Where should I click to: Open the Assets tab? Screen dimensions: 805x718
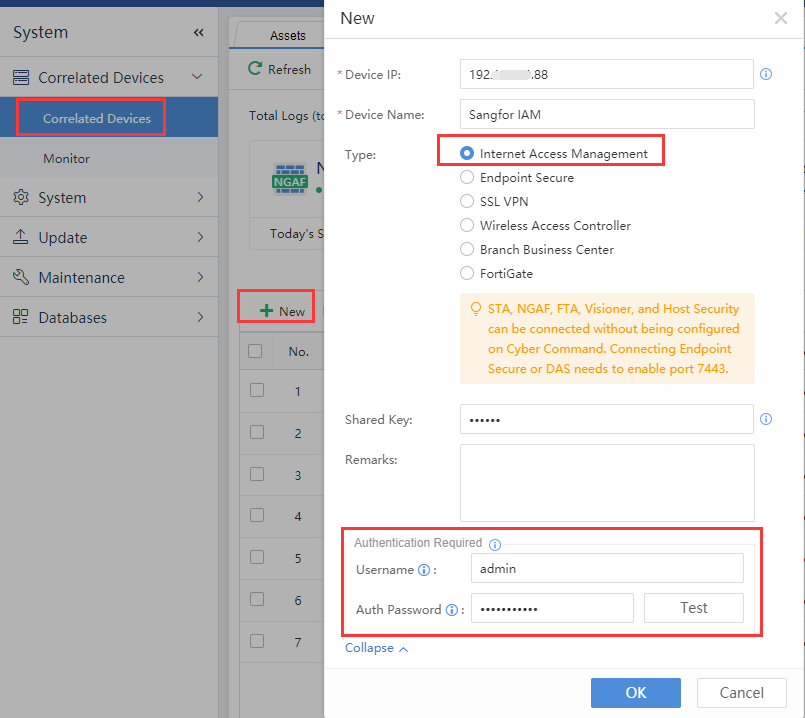coord(288,36)
